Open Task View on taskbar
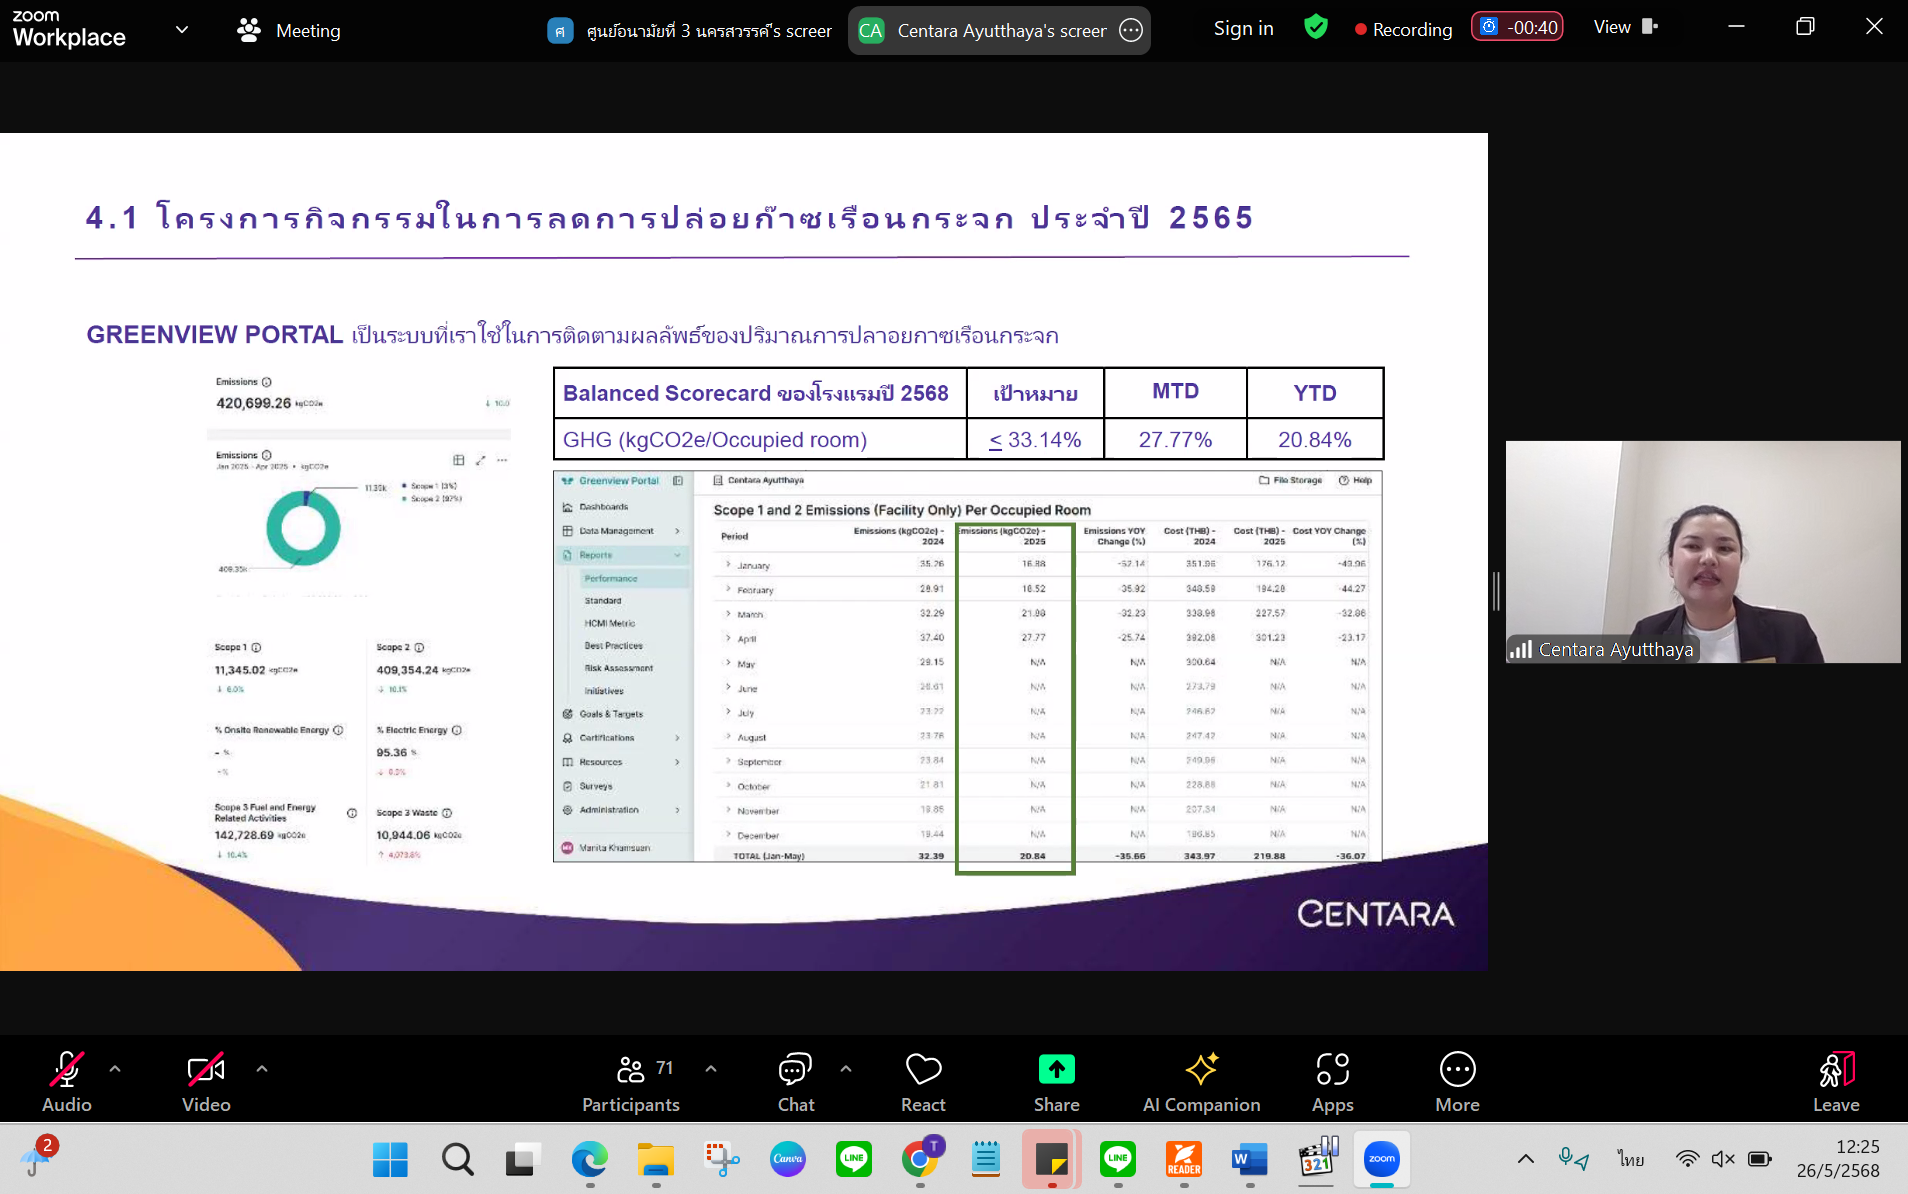The width and height of the screenshot is (1908, 1194). pyautogui.click(x=521, y=1160)
